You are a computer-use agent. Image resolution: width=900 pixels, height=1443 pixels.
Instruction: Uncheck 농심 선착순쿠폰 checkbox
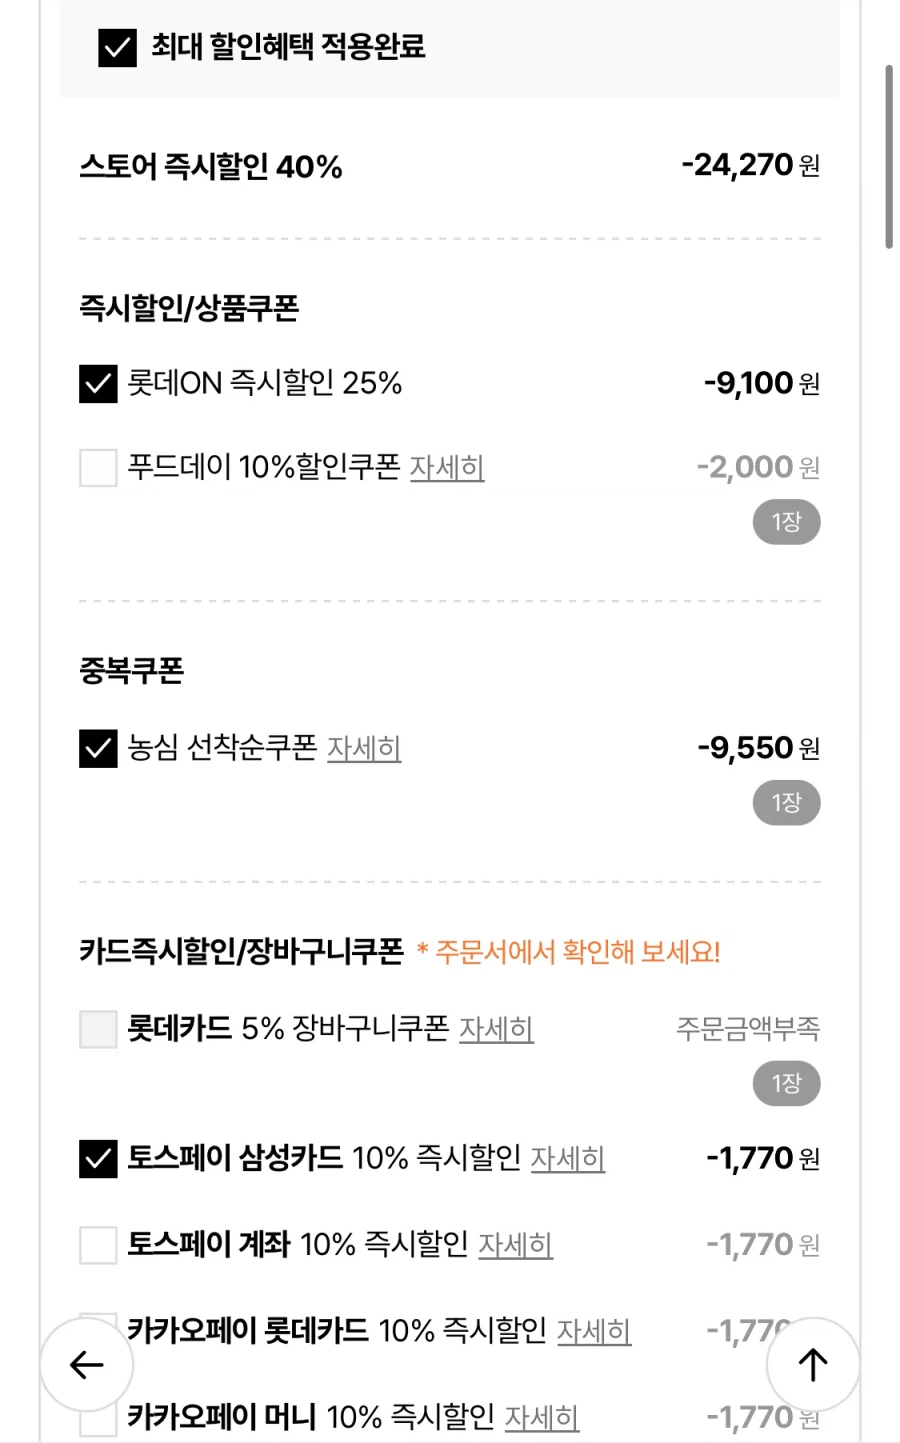(98, 748)
